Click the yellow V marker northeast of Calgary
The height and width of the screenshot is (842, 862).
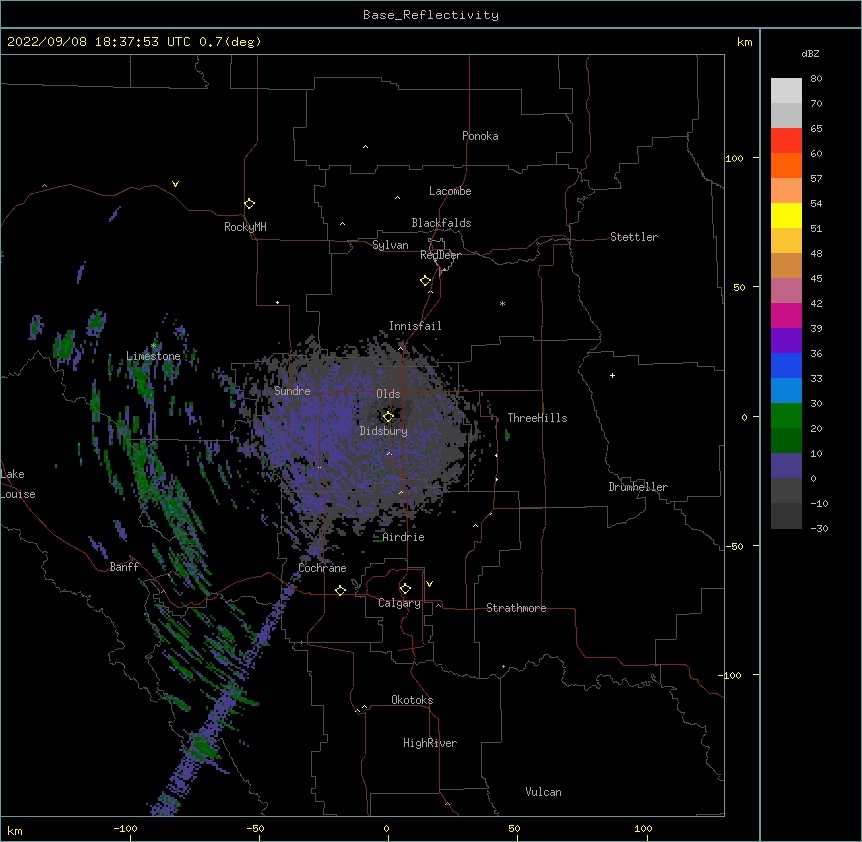point(429,584)
